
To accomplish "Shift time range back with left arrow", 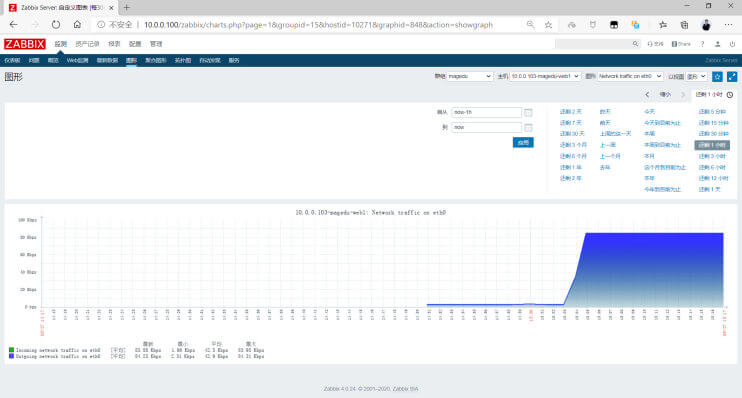I will click(x=647, y=95).
